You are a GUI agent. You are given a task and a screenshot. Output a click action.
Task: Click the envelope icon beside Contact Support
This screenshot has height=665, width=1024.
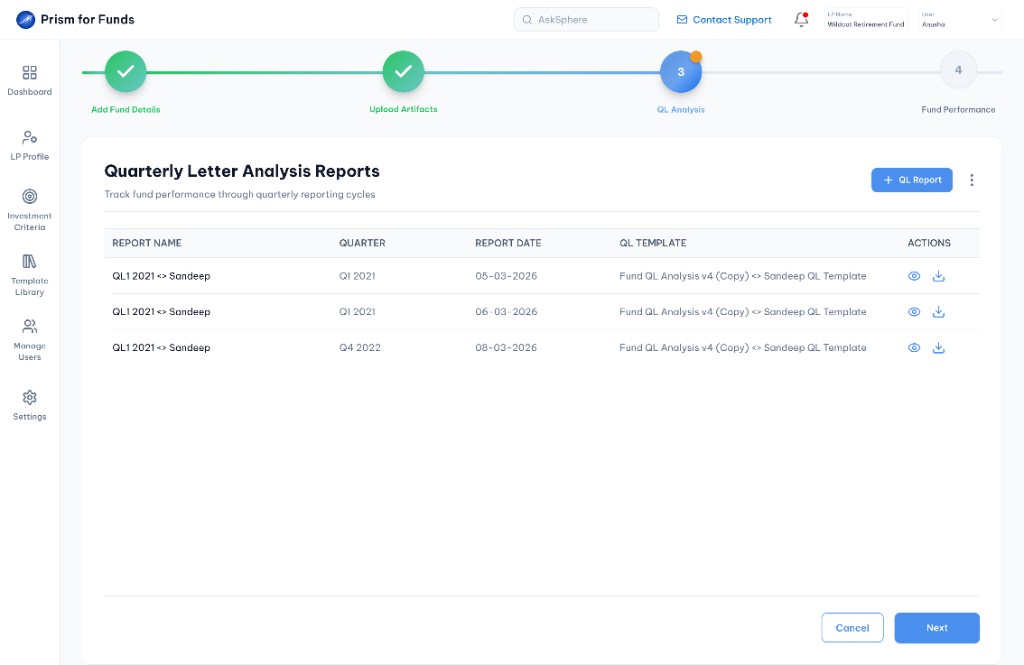[x=682, y=20]
